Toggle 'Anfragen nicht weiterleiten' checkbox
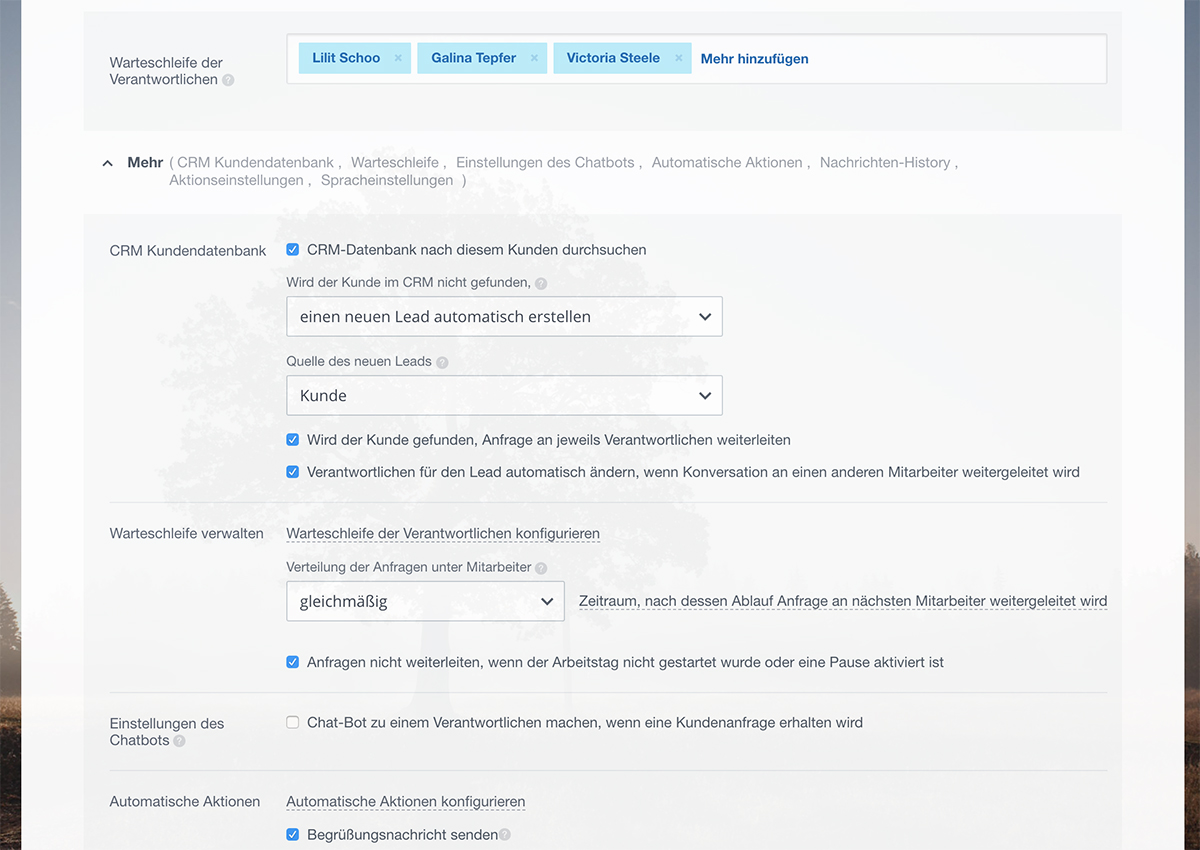 pyautogui.click(x=293, y=662)
